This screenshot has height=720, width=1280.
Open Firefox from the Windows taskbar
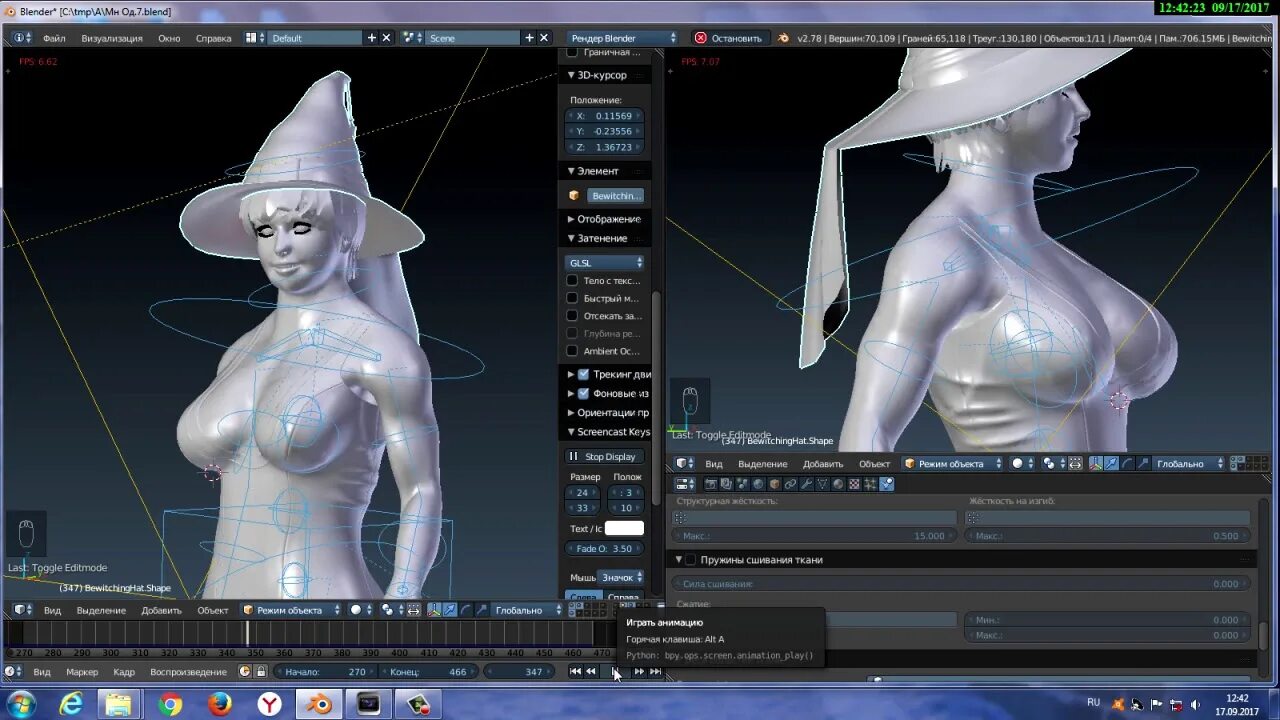[x=220, y=704]
